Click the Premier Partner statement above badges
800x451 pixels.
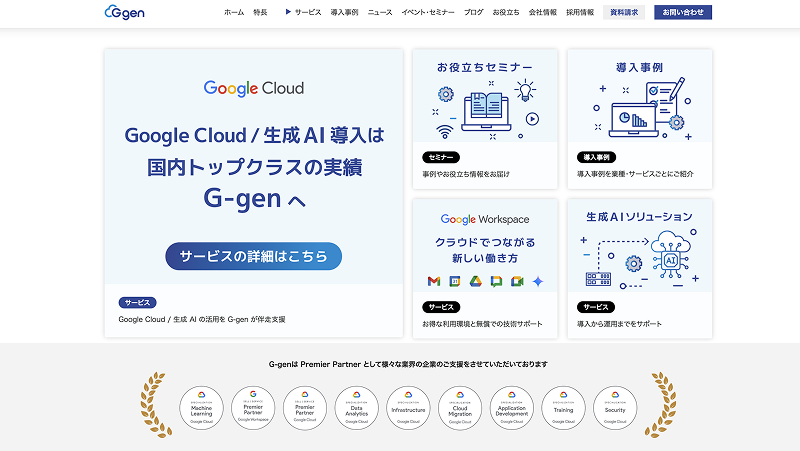click(x=408, y=364)
